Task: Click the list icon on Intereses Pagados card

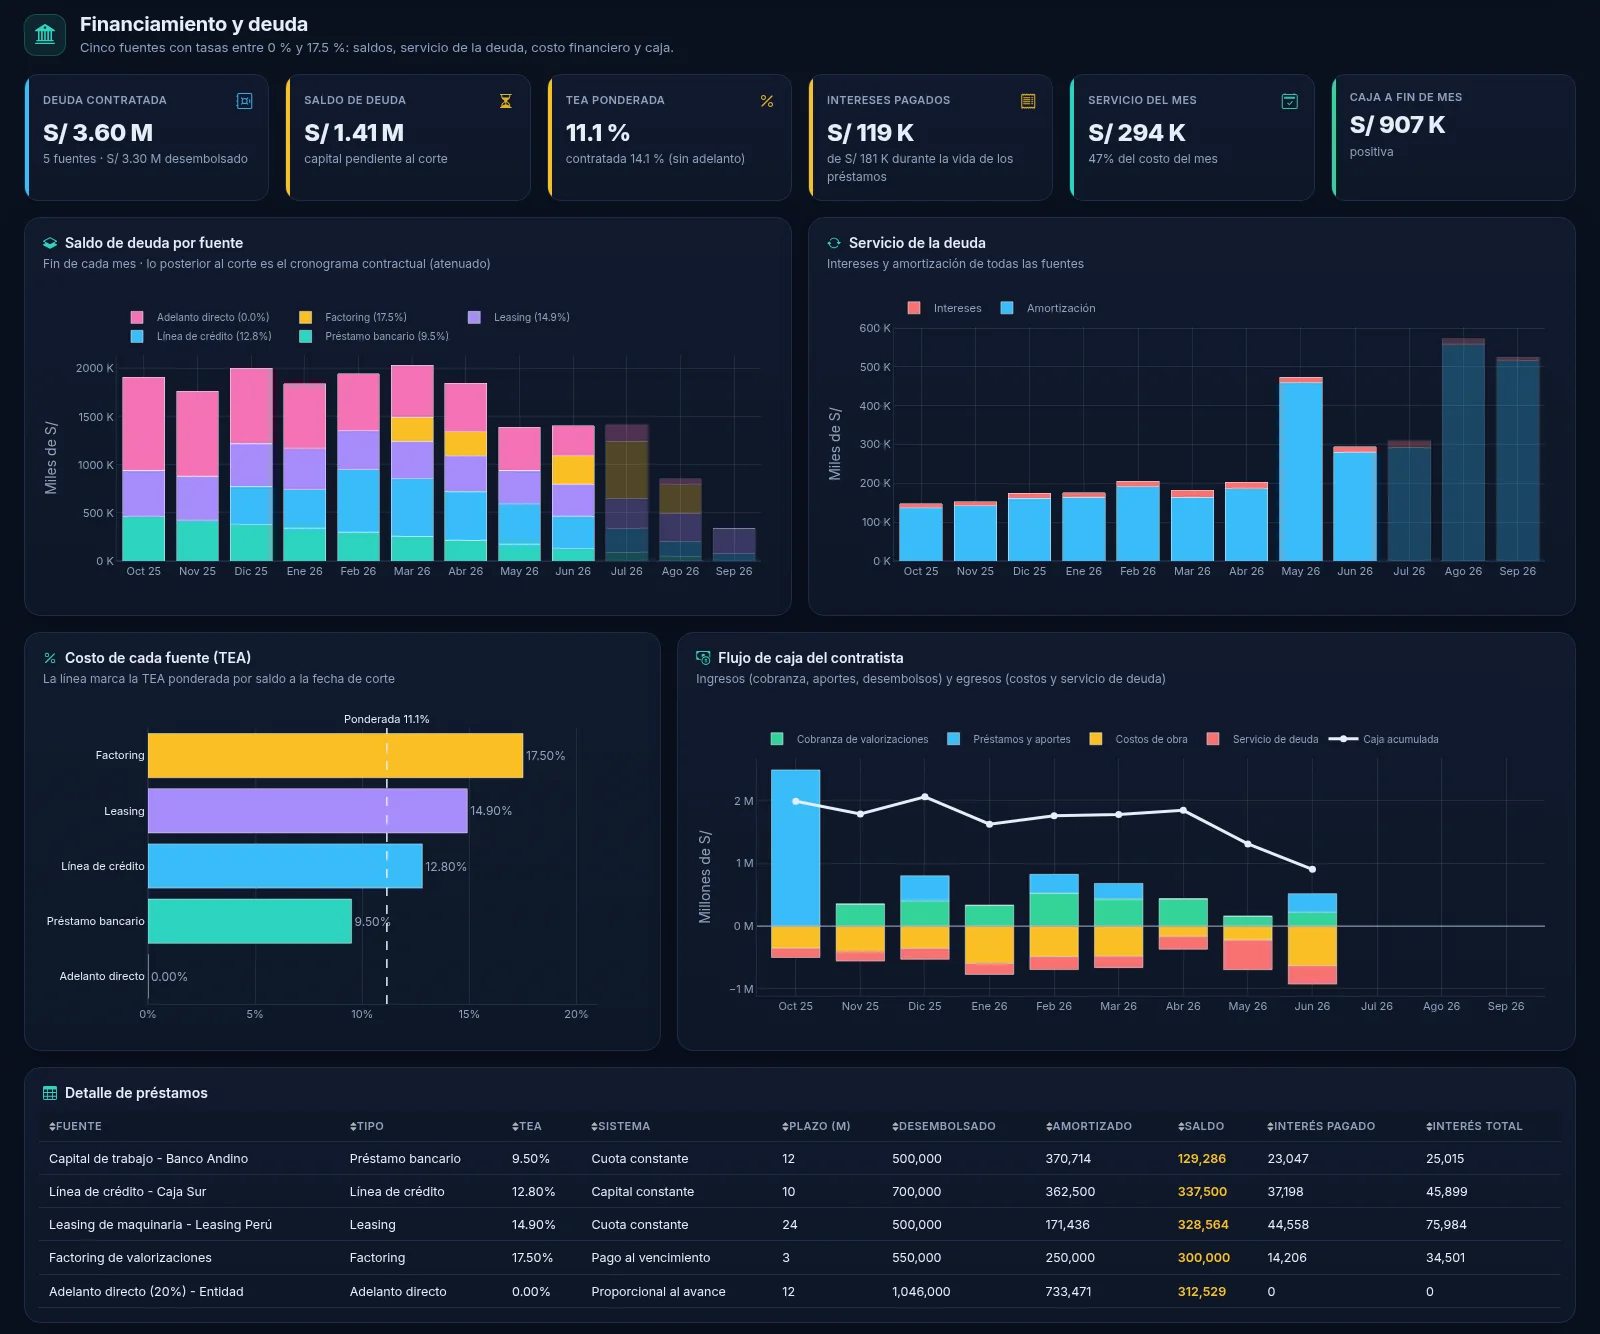Action: pos(1028,101)
